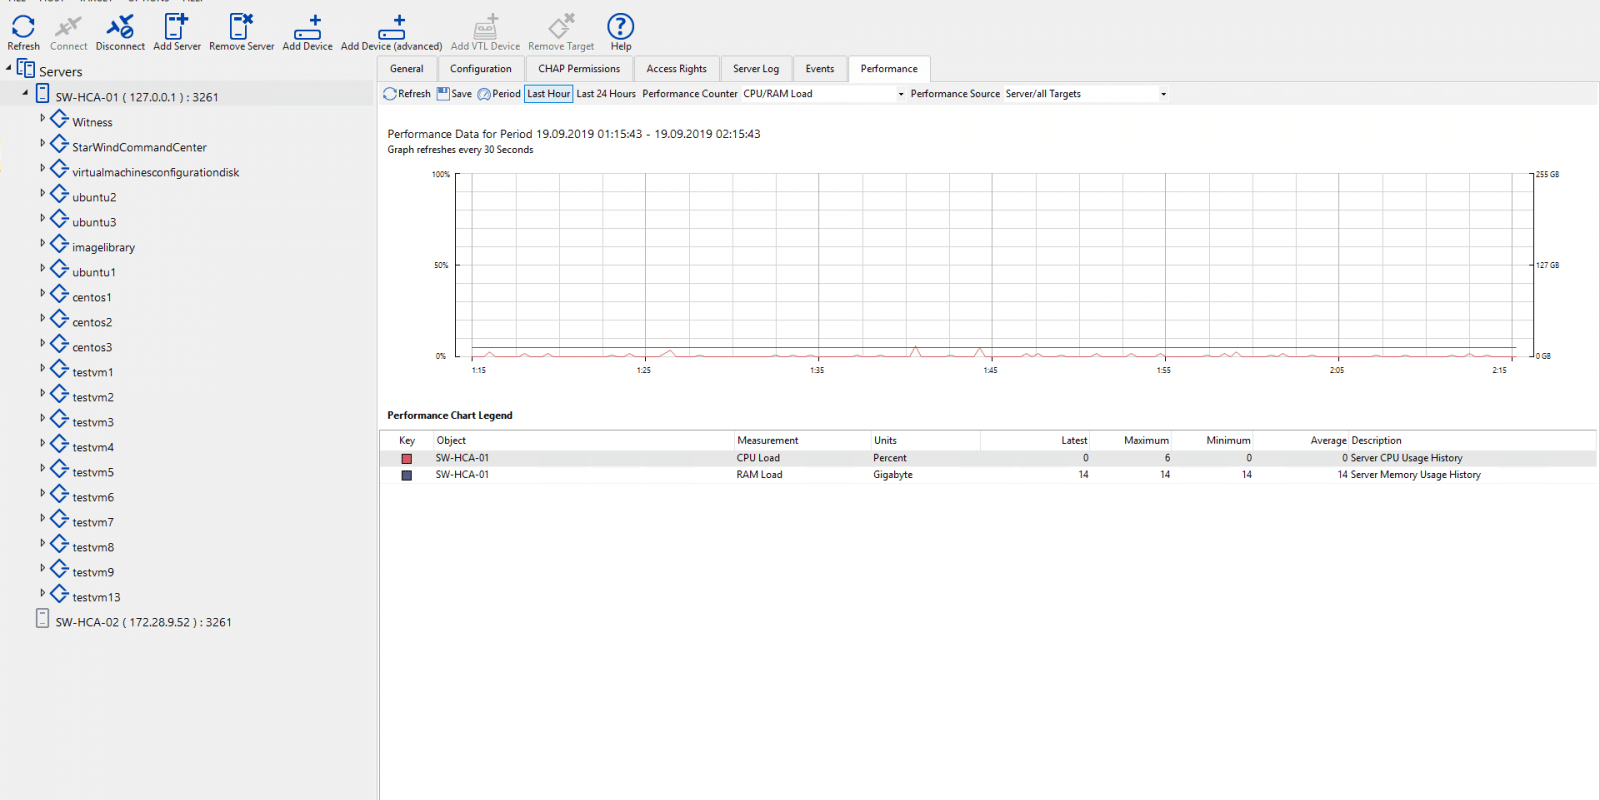Click the dark RAM Load color key
This screenshot has width=1600, height=800.
(x=407, y=476)
